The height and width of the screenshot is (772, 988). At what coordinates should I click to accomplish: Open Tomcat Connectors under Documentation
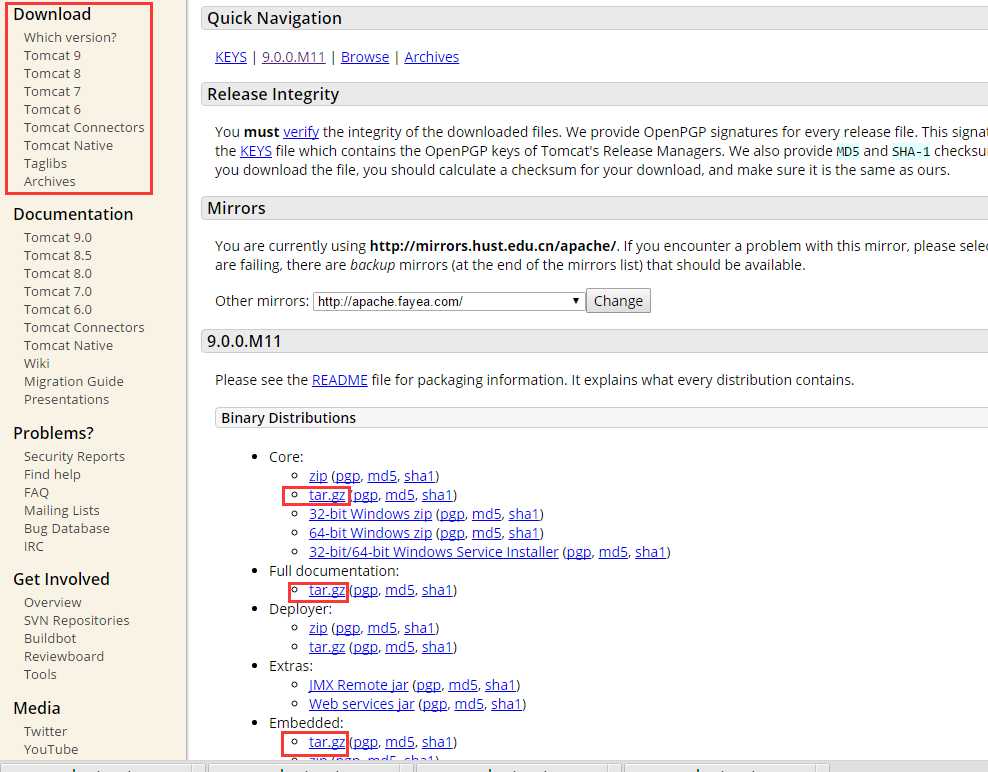pos(84,327)
